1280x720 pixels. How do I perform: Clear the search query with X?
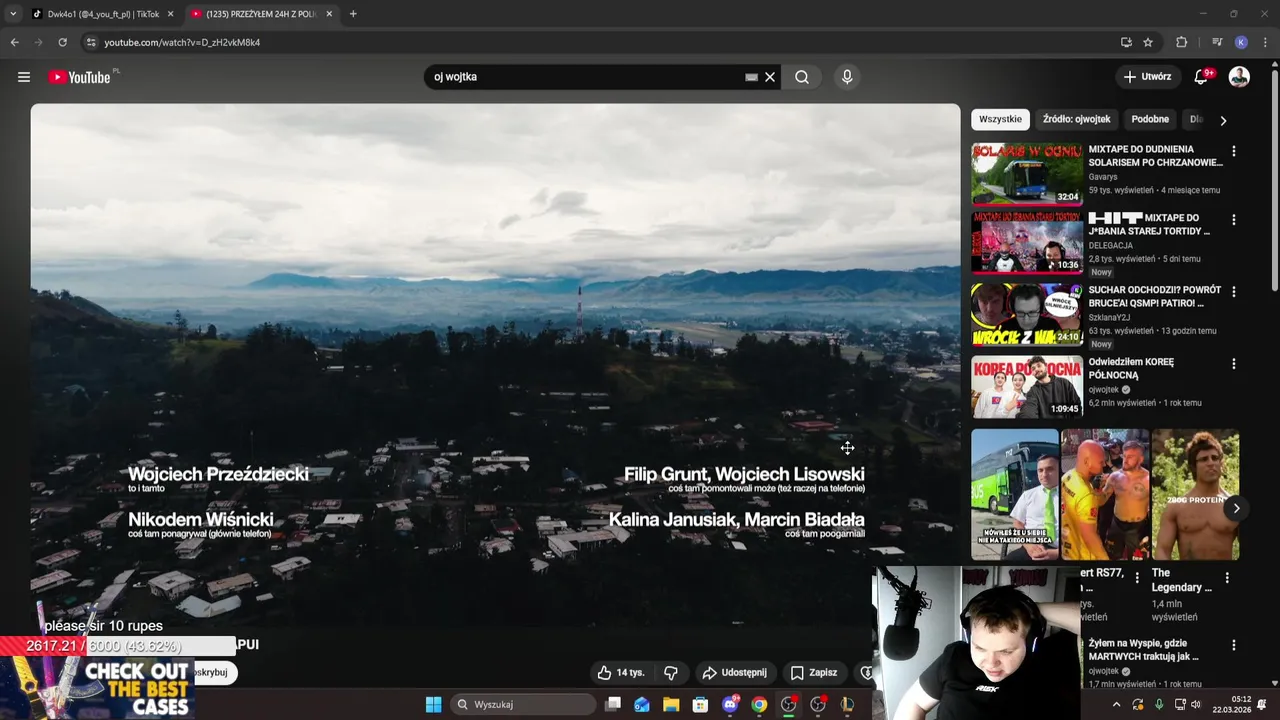770,77
